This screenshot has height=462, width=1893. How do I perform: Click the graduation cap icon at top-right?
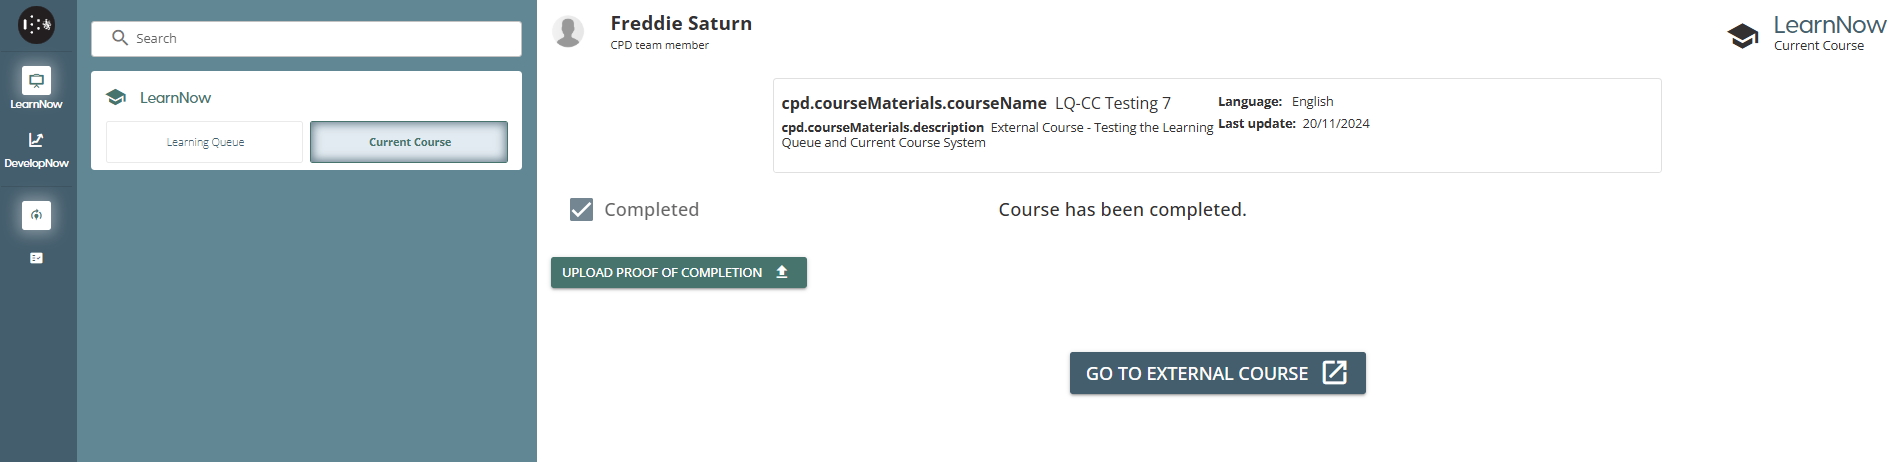pyautogui.click(x=1742, y=36)
